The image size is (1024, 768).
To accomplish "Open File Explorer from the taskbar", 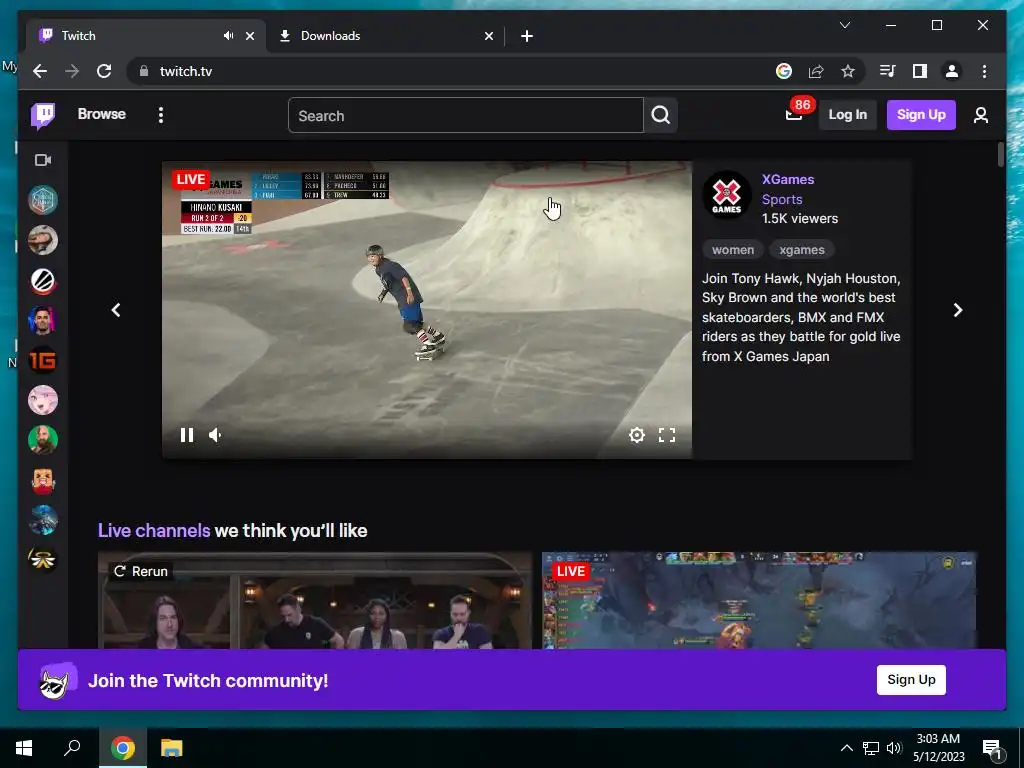I will 172,748.
